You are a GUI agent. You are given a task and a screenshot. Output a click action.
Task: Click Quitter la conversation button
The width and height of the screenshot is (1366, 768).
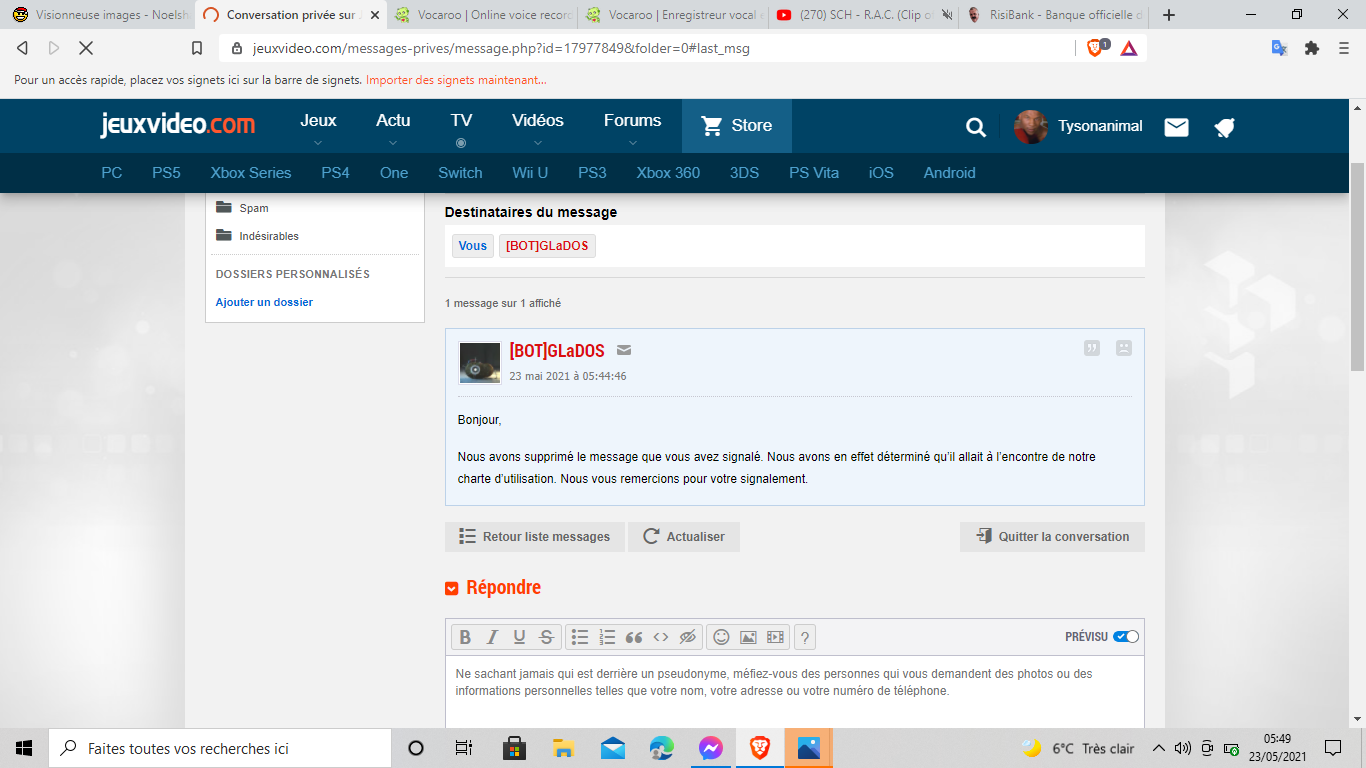pyautogui.click(x=1052, y=537)
